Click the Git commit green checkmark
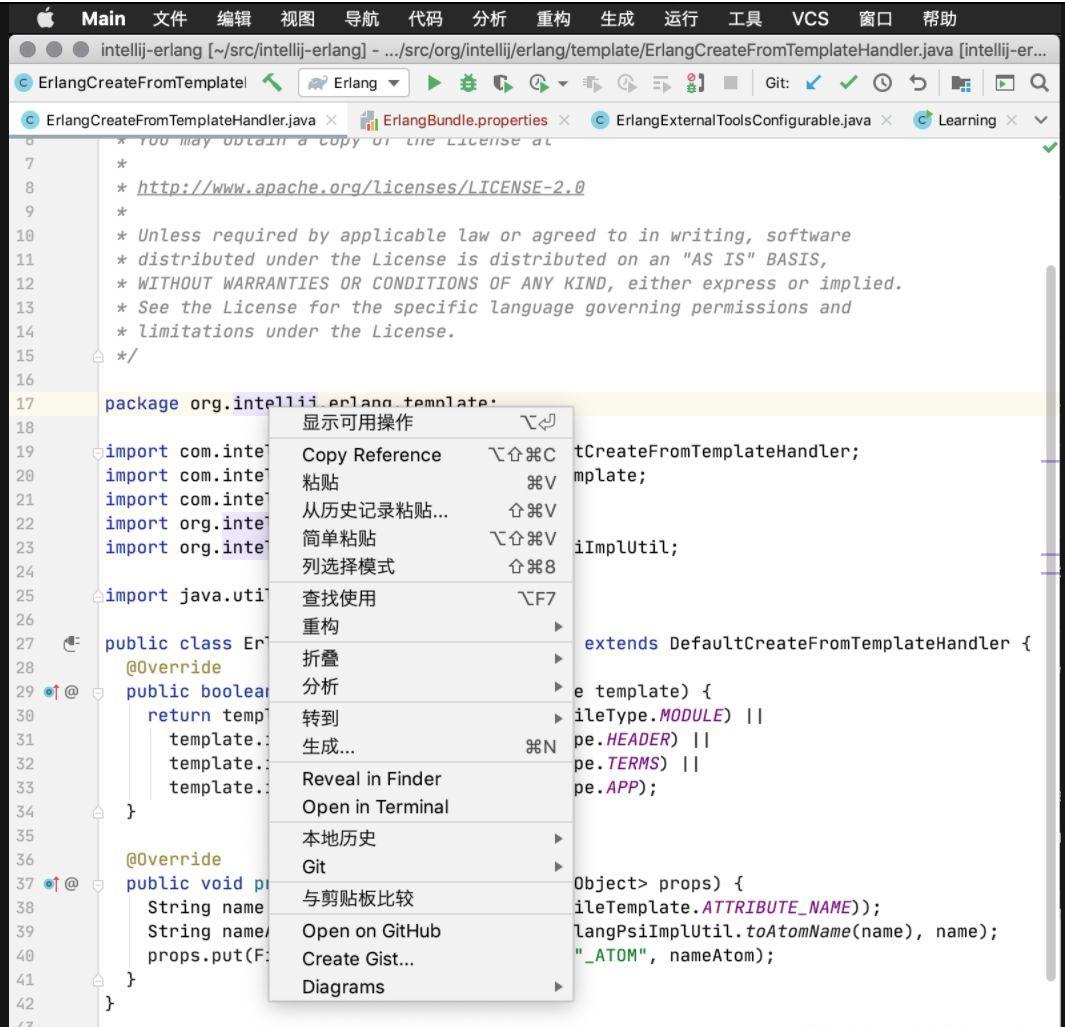 coord(848,83)
